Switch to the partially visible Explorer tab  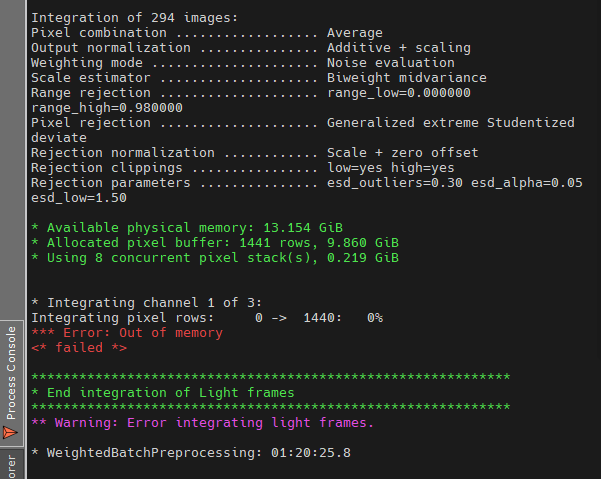[x=11, y=464]
